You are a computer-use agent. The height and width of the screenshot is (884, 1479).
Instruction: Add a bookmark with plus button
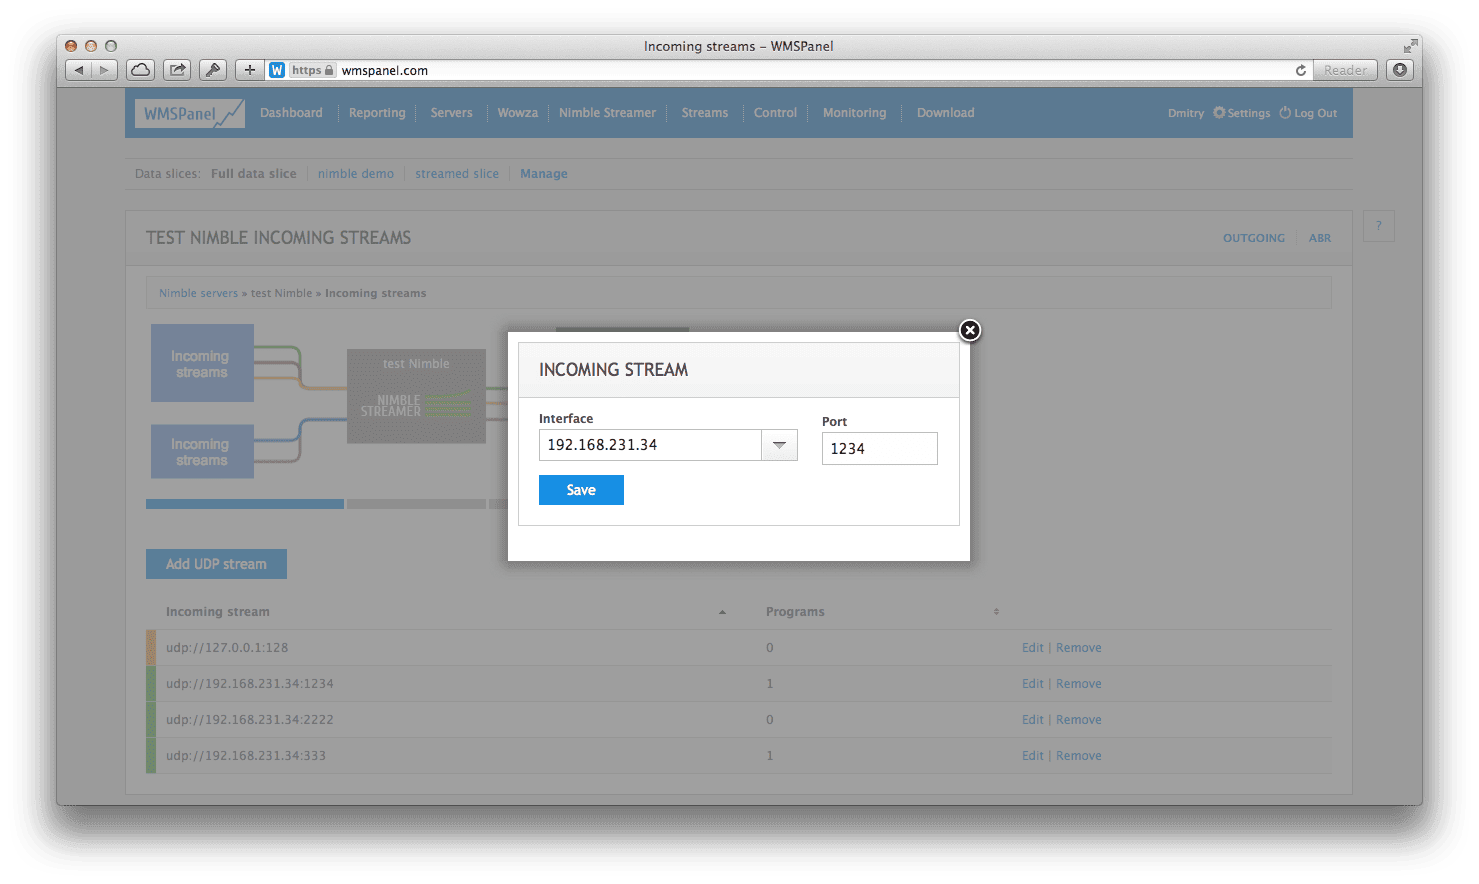coord(250,70)
